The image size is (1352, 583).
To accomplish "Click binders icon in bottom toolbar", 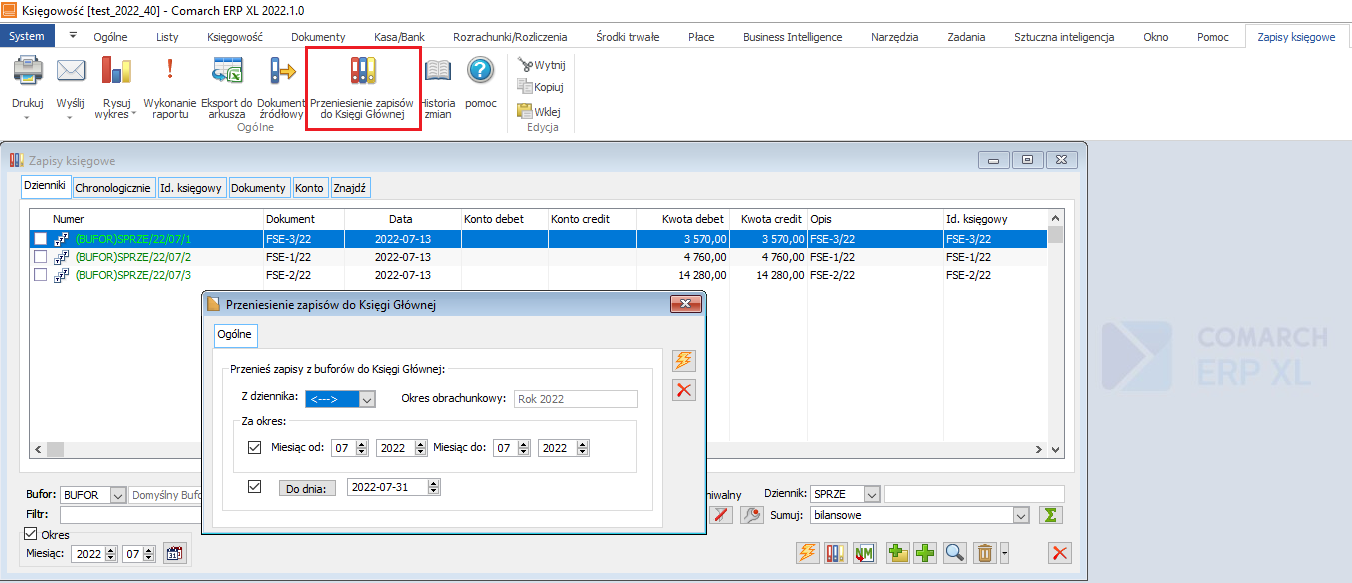I will [x=836, y=552].
